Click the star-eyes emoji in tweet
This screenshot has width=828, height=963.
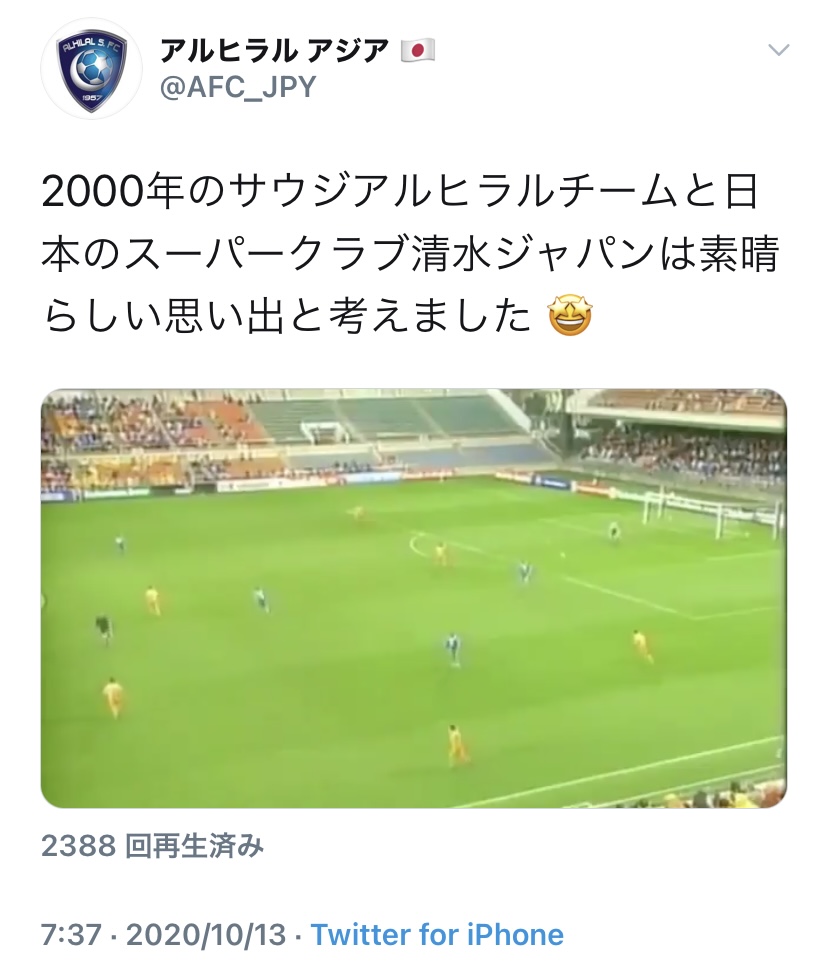point(569,316)
